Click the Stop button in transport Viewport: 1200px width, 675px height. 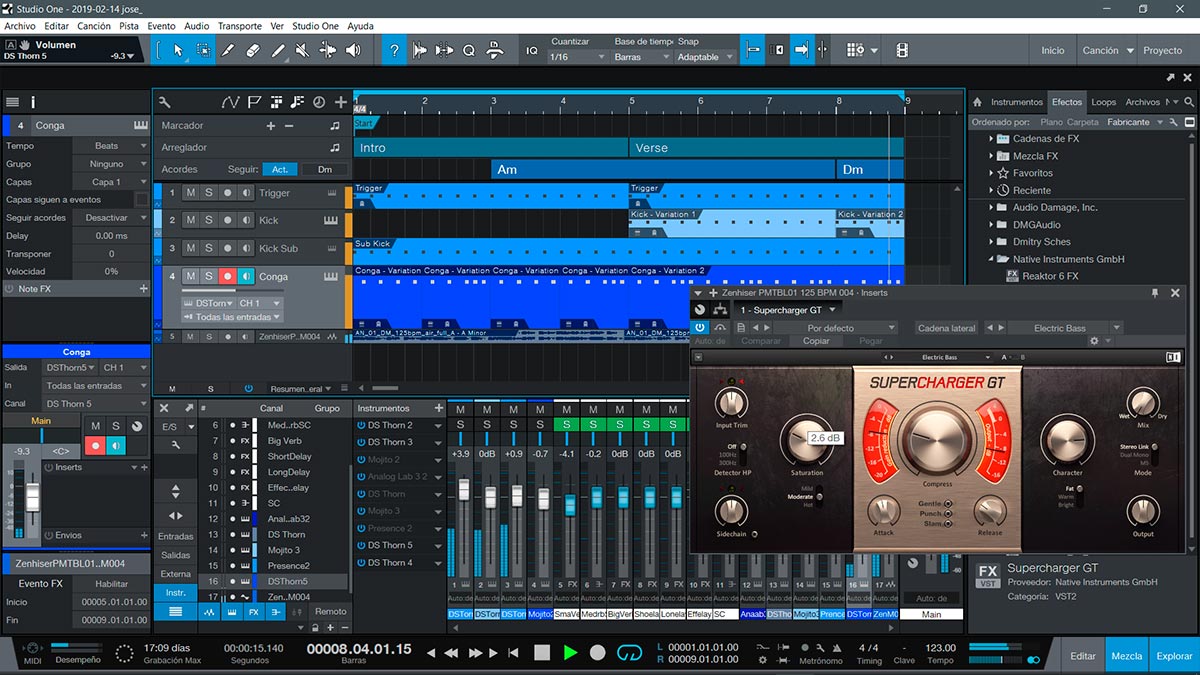pyautogui.click(x=541, y=653)
